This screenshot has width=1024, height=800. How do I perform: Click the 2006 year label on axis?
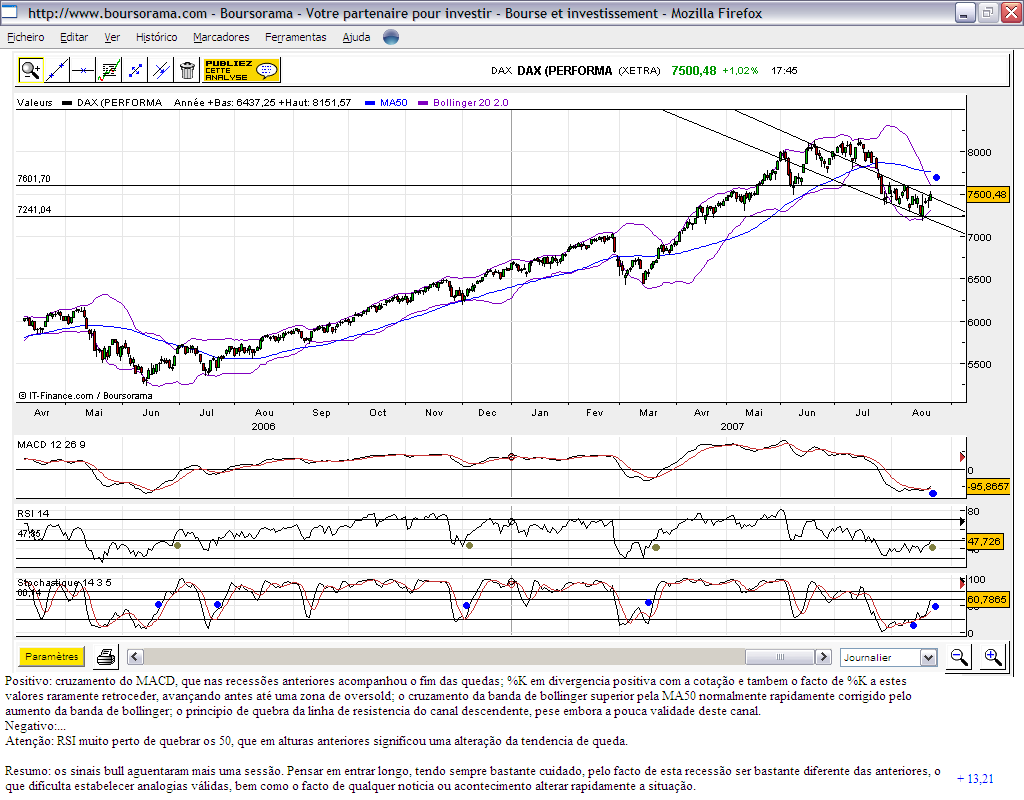tap(263, 426)
